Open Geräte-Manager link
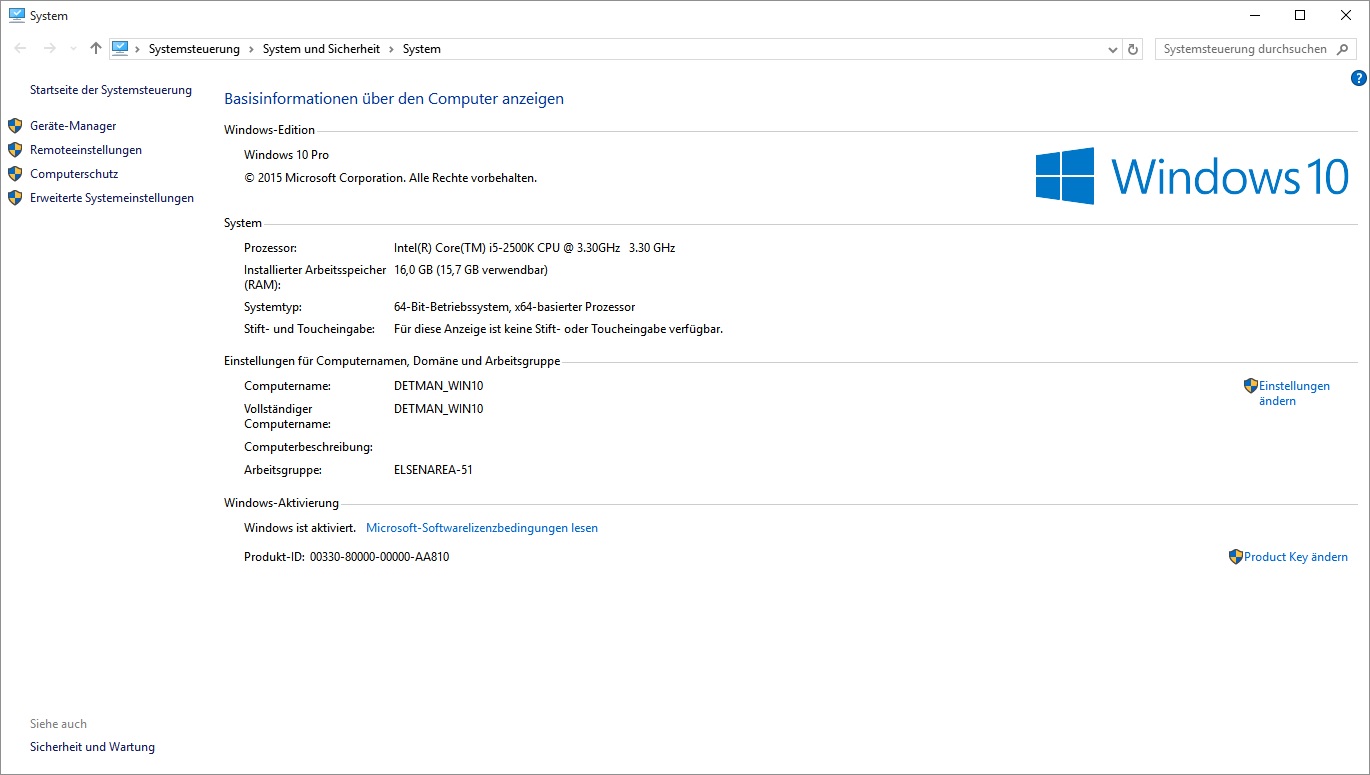Image resolution: width=1370 pixels, height=775 pixels. pos(73,126)
